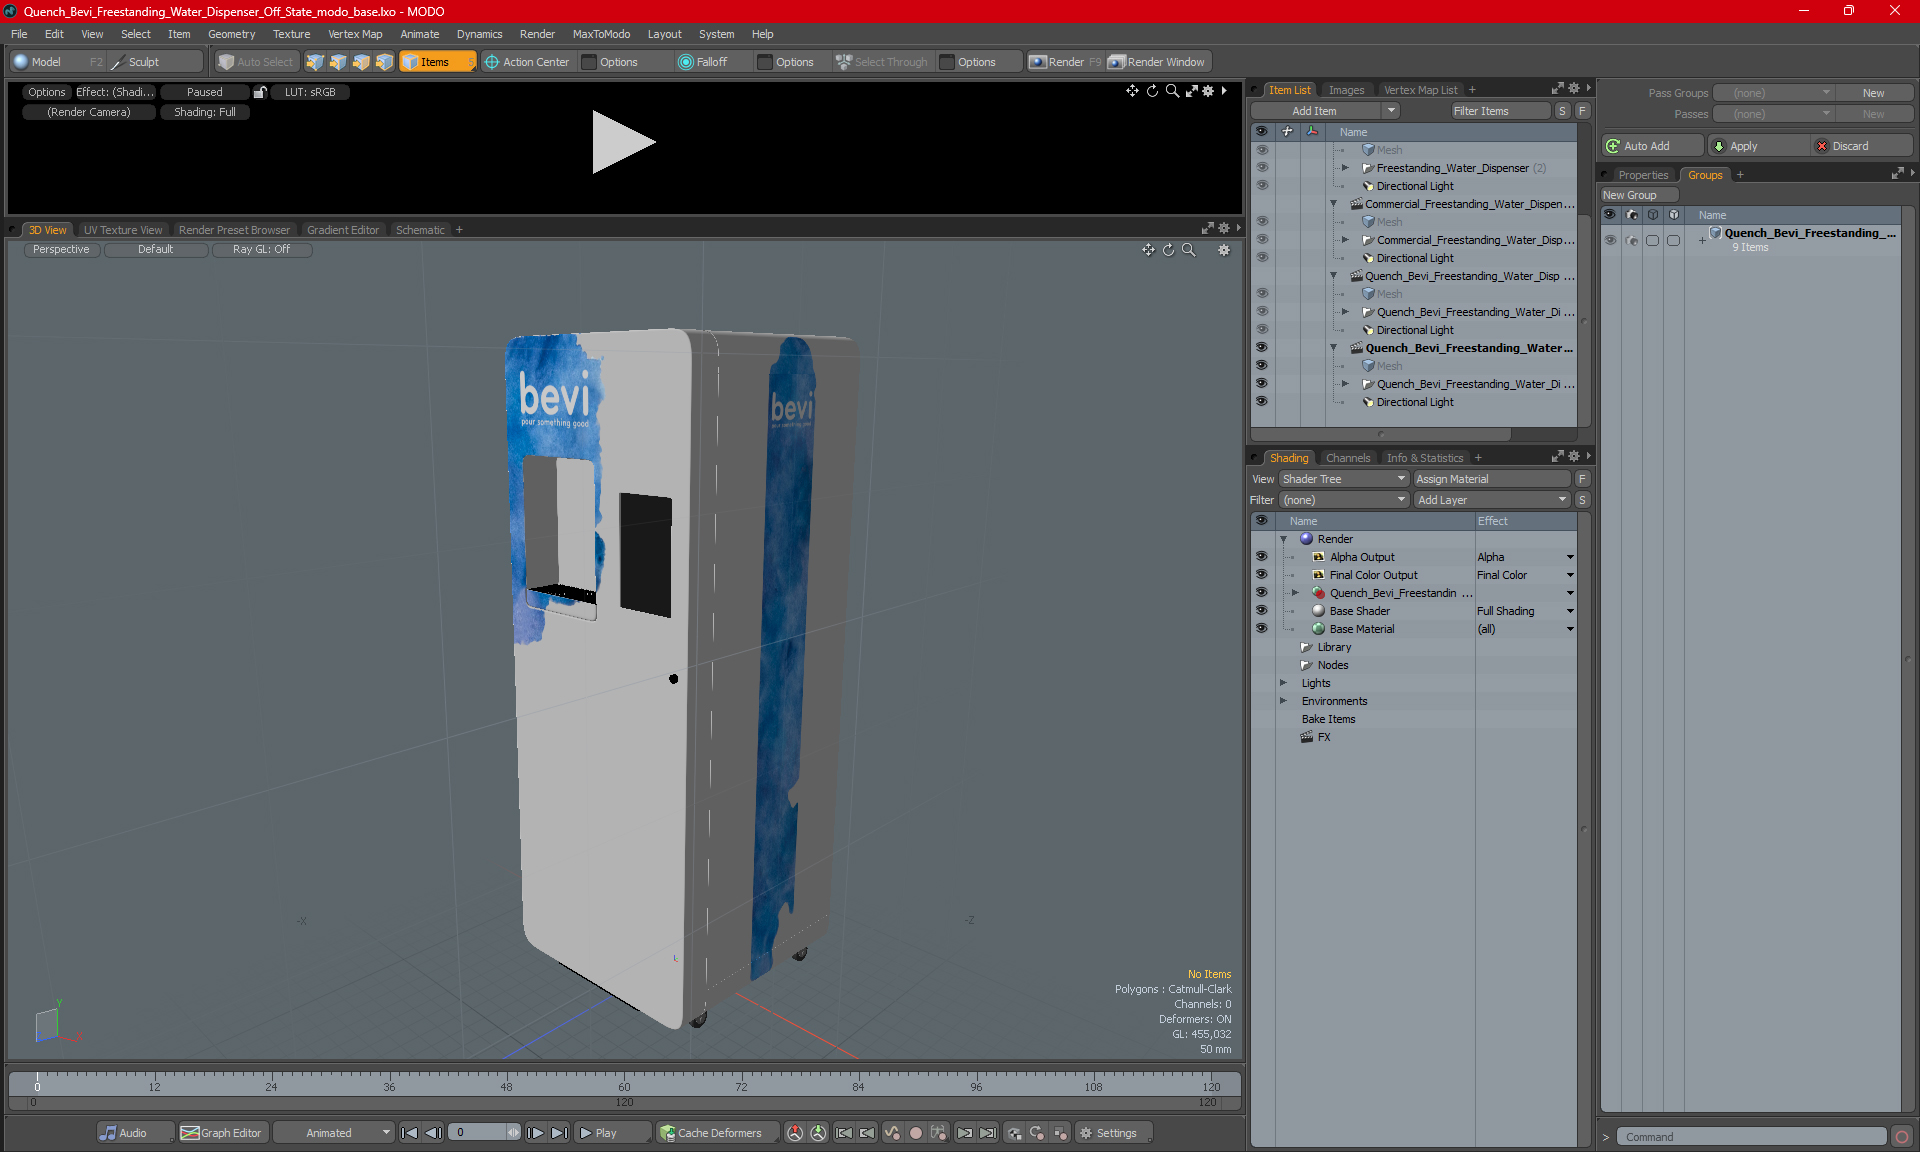
Task: Toggle Ray GL Off button in viewport
Action: [x=261, y=250]
